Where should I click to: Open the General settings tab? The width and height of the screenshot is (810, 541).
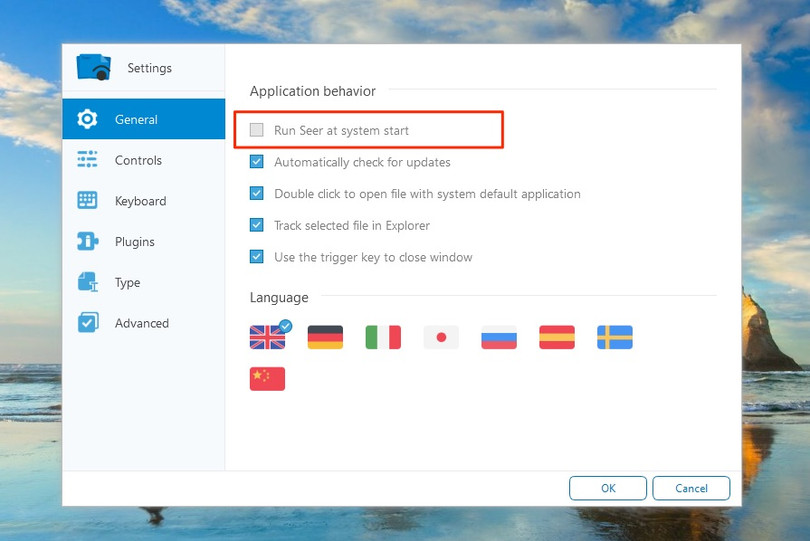[x=136, y=119]
